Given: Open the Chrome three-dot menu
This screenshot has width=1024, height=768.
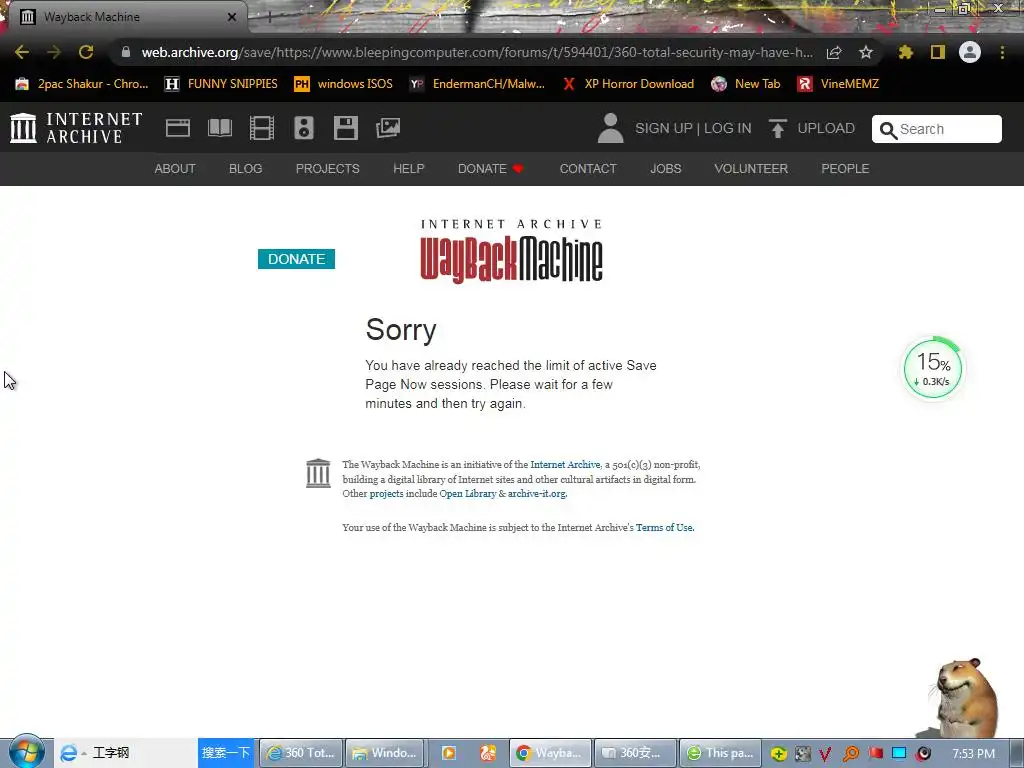Looking at the screenshot, I should point(1002,52).
